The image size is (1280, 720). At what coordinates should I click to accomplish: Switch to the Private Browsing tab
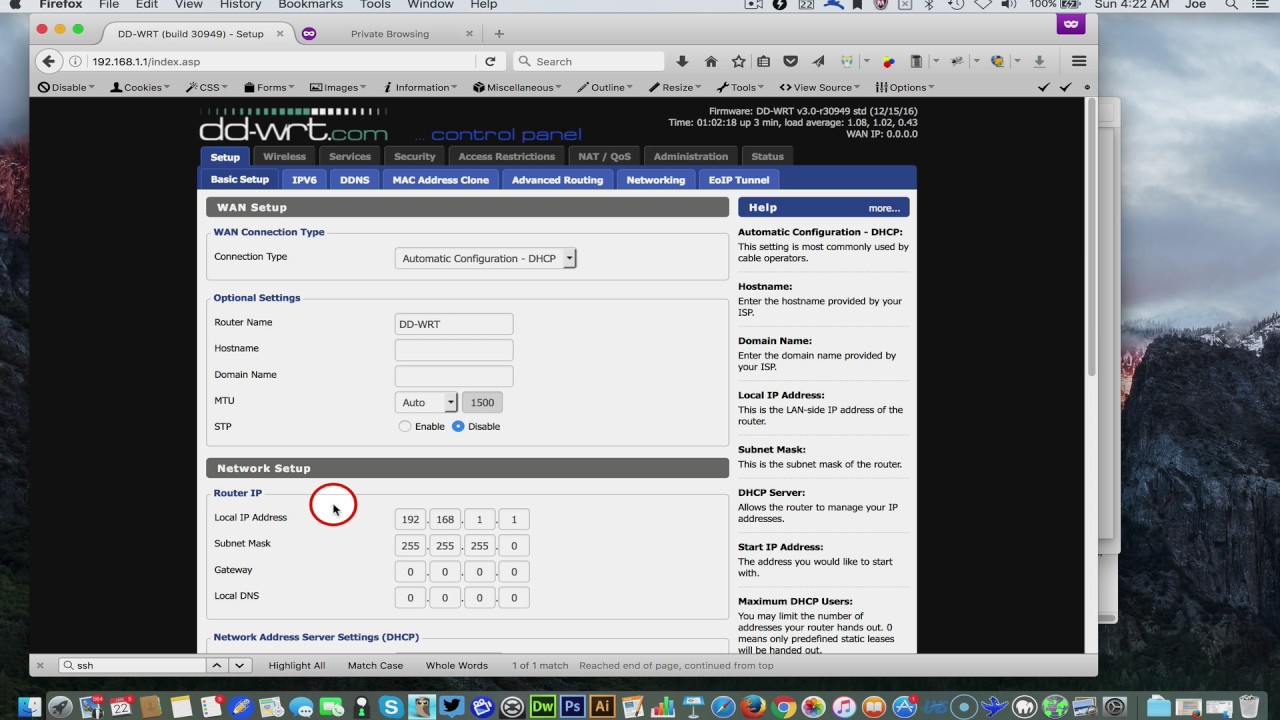point(389,33)
